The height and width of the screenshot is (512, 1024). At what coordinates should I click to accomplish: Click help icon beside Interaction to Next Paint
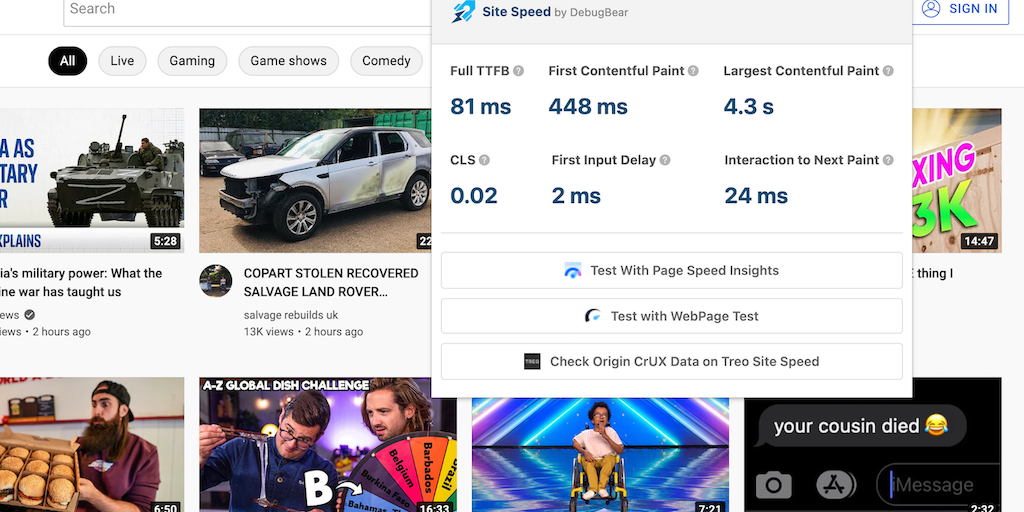click(888, 160)
